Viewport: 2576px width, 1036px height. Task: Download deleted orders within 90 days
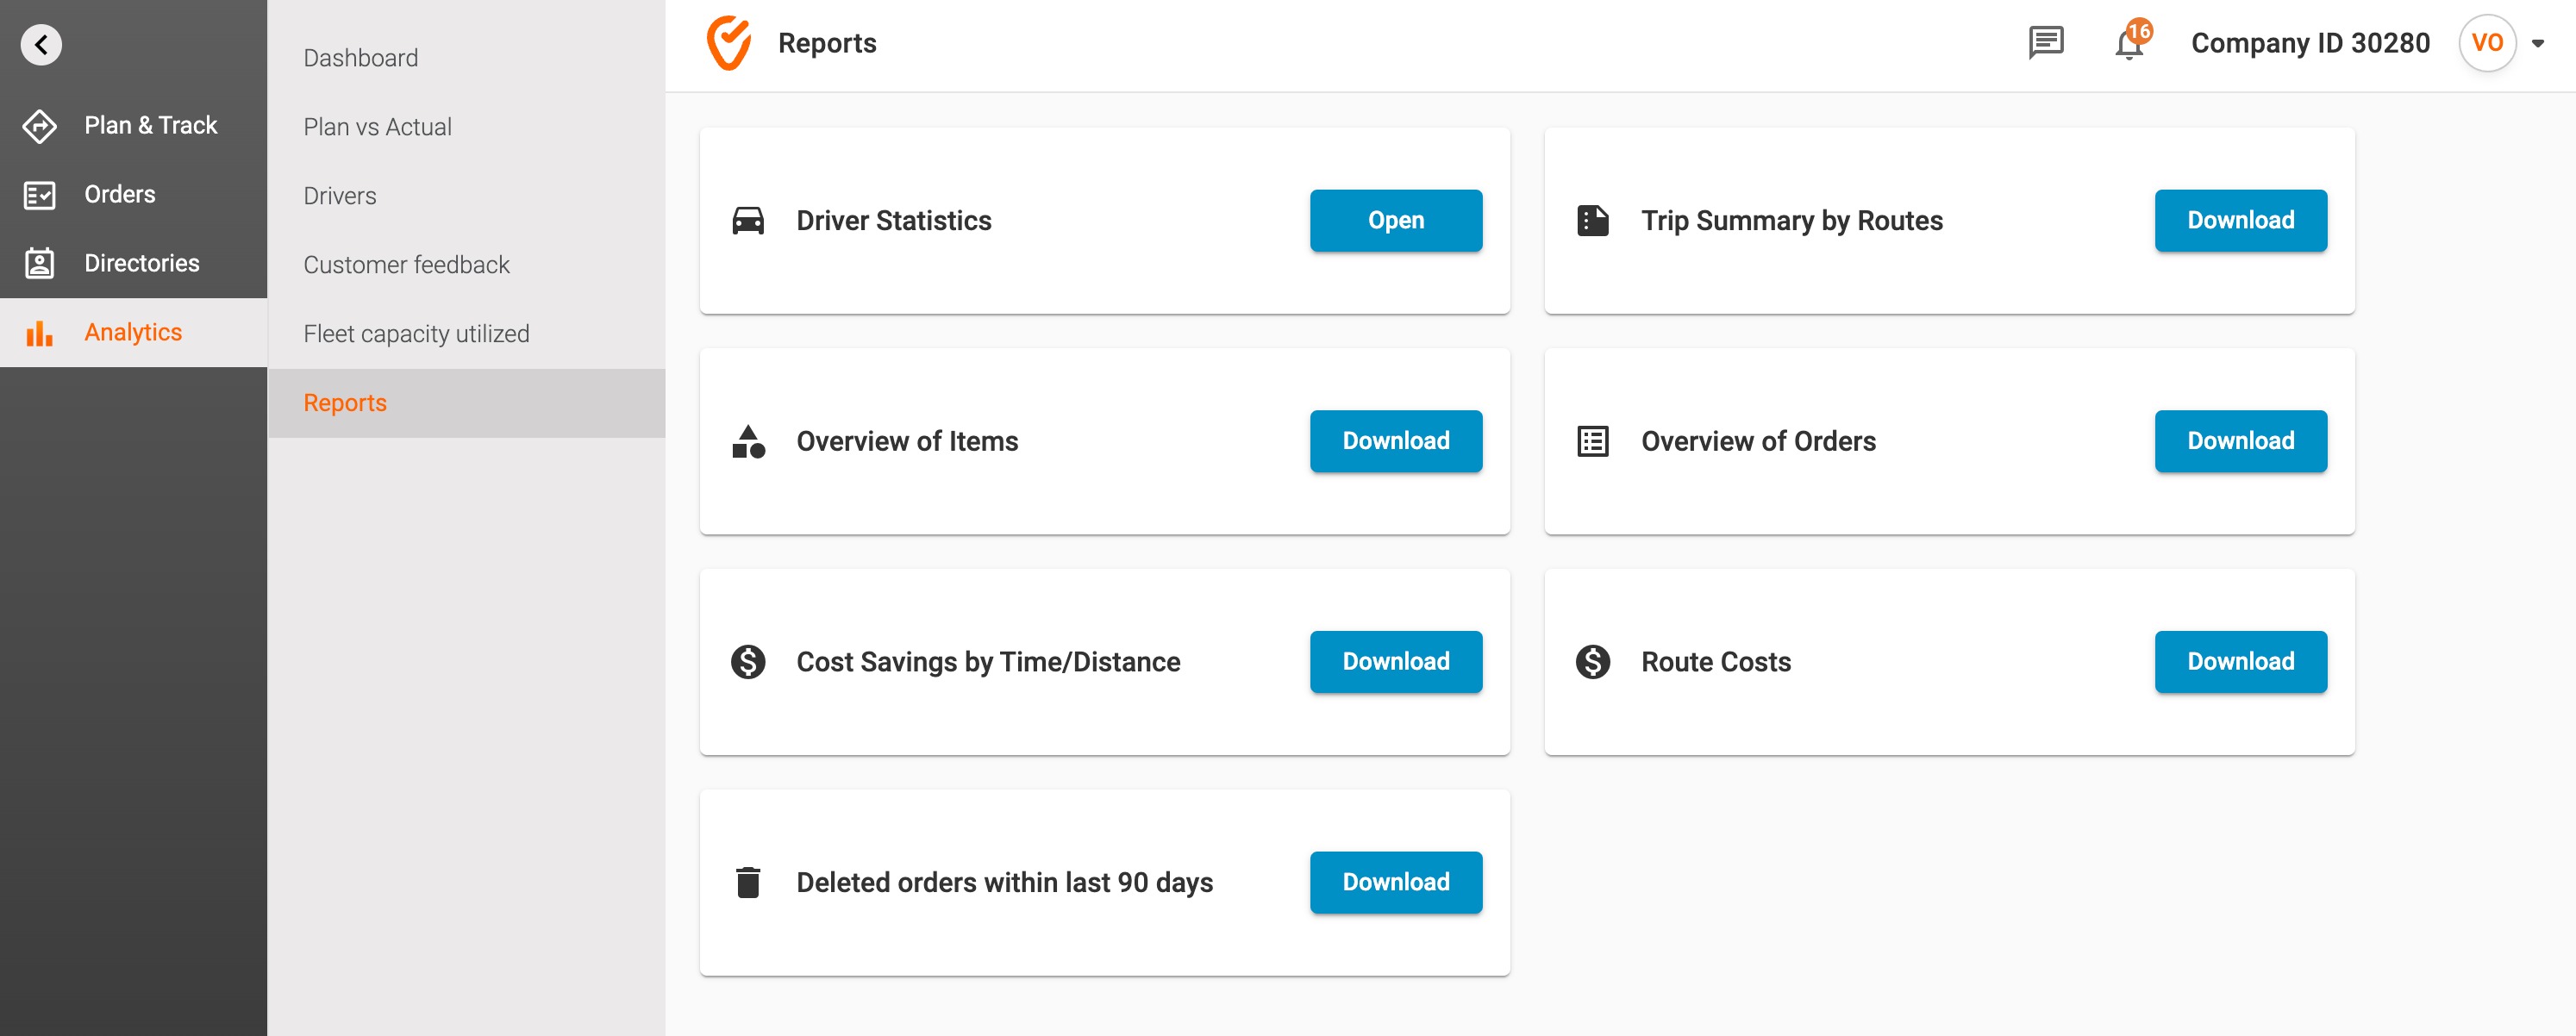[1395, 882]
